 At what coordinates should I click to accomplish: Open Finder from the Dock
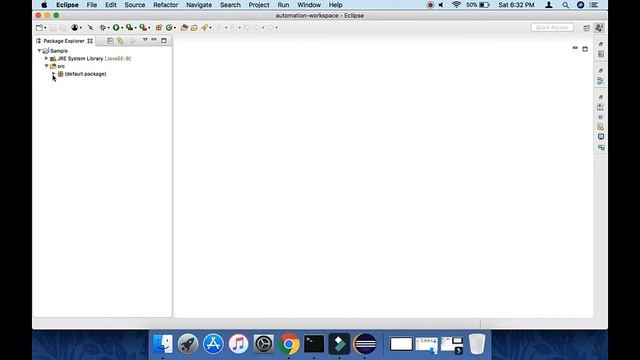[x=162, y=344]
